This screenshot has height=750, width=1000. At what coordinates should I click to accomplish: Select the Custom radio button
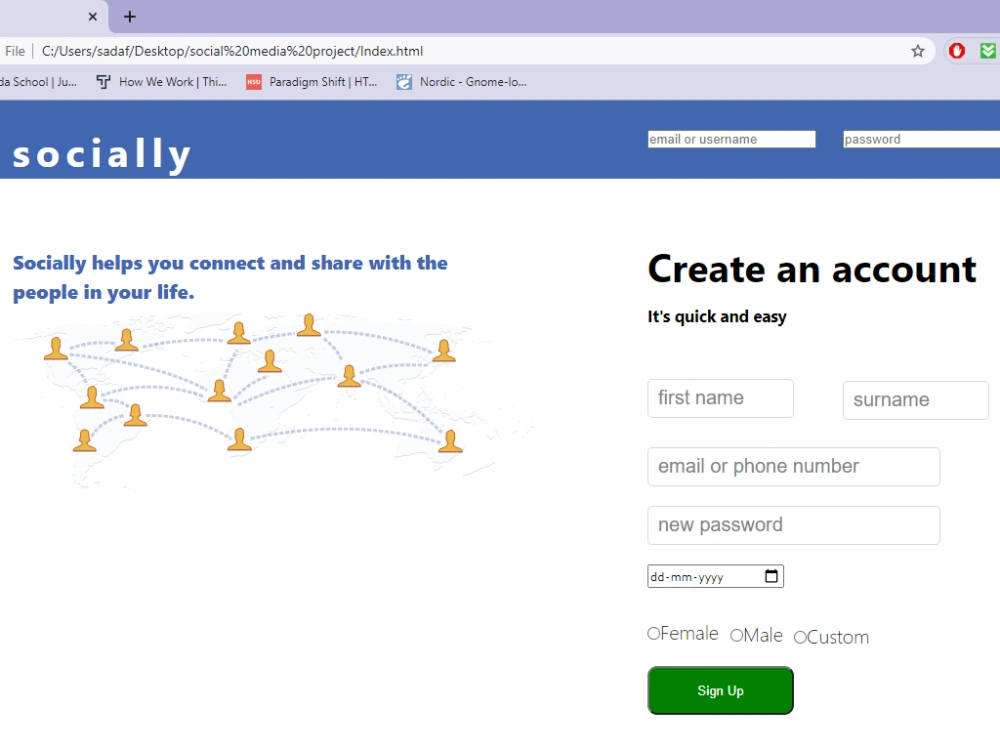point(800,637)
